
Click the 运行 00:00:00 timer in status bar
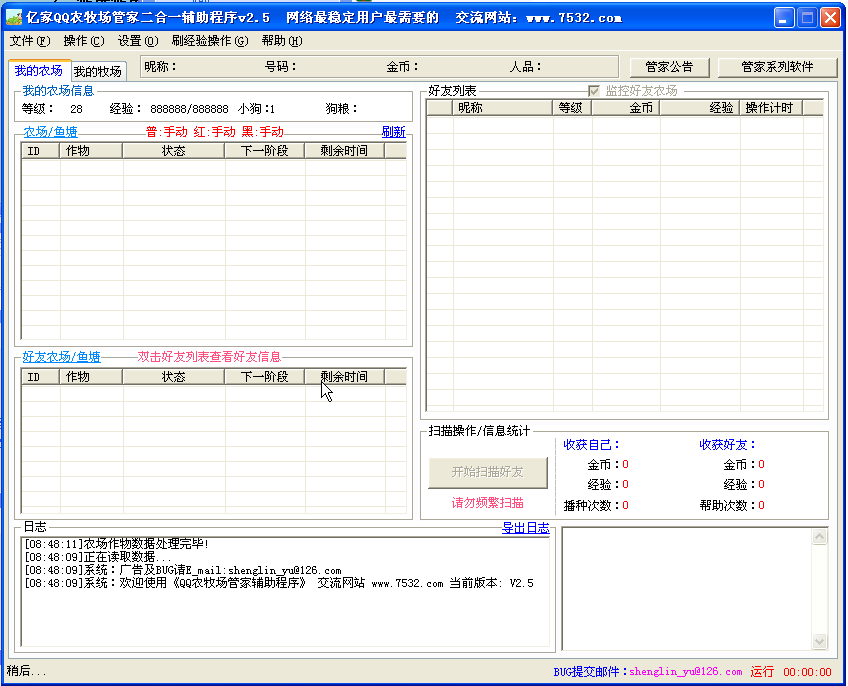pos(791,672)
